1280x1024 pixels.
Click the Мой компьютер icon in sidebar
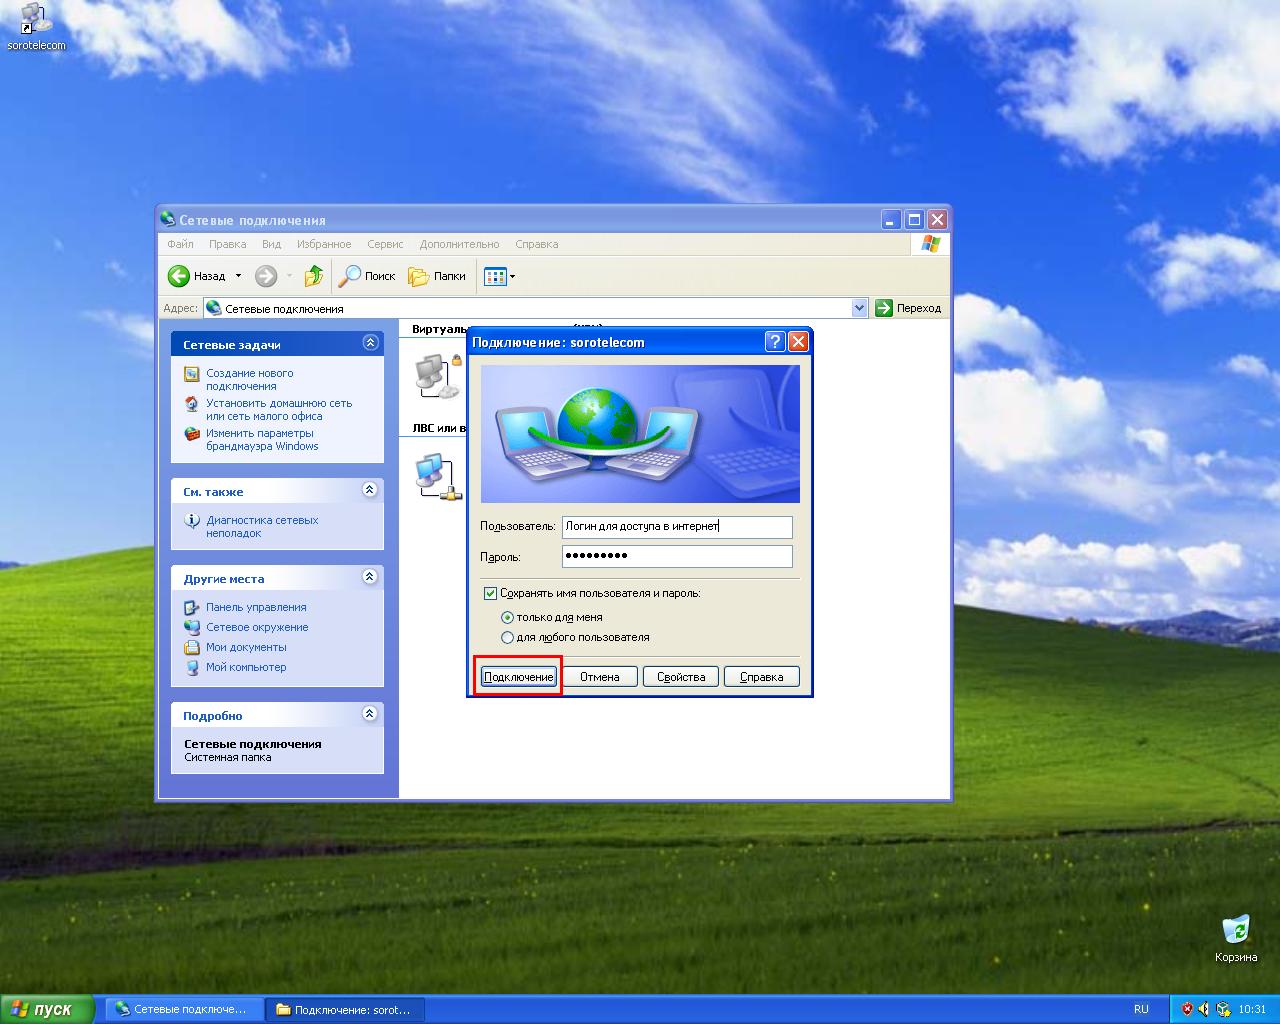(x=192, y=667)
